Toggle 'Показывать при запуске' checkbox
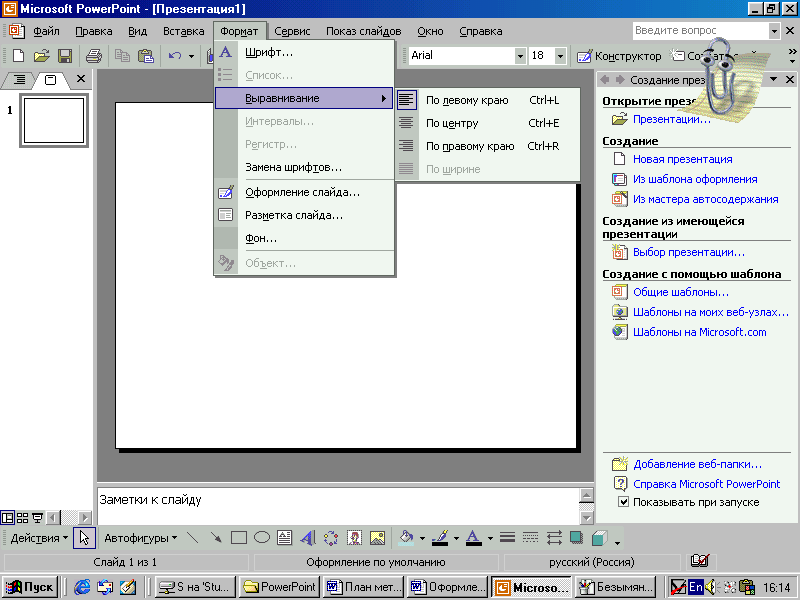The height and width of the screenshot is (600, 800). [x=623, y=502]
